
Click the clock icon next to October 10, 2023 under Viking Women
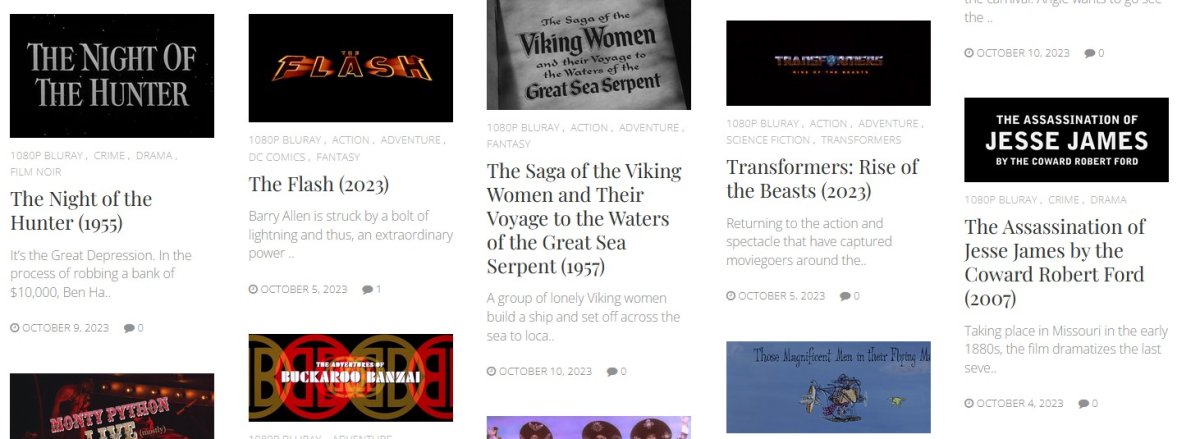coord(491,371)
